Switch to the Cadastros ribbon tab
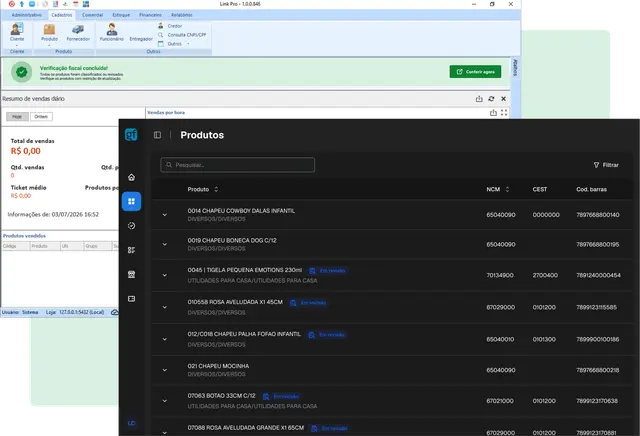640x436 pixels. (x=62, y=15)
